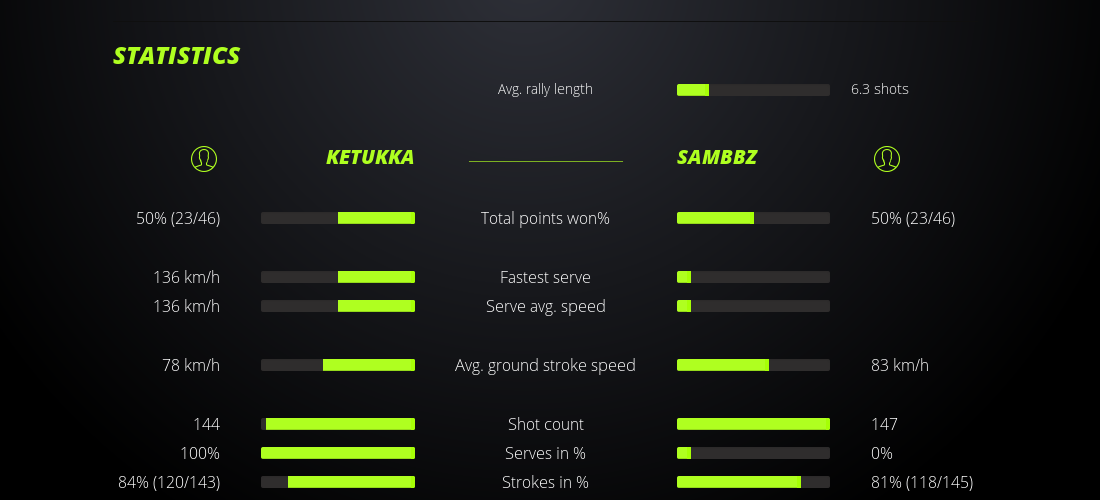Click the Strokes in % label

click(x=545, y=482)
